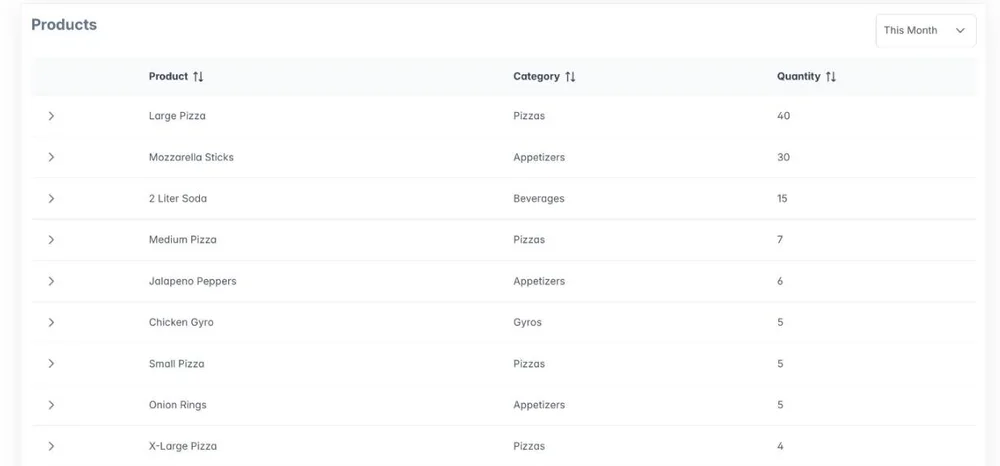The image size is (1000, 466).
Task: Click Pizzas category in X-Large Pizza row
Action: (529, 446)
